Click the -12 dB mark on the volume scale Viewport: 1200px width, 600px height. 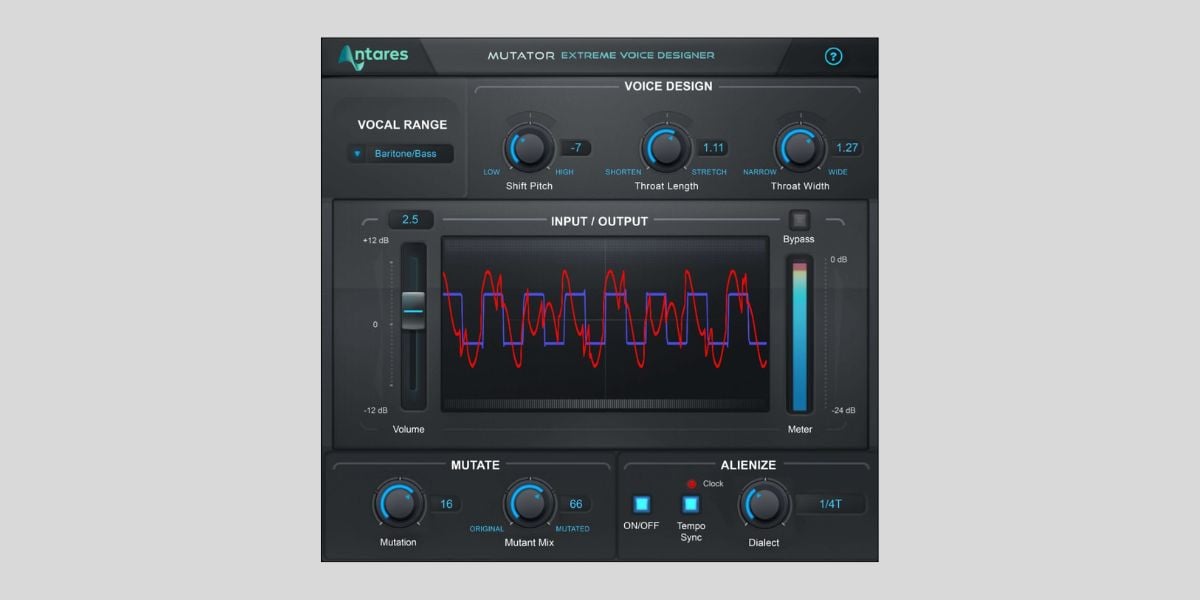click(x=375, y=410)
